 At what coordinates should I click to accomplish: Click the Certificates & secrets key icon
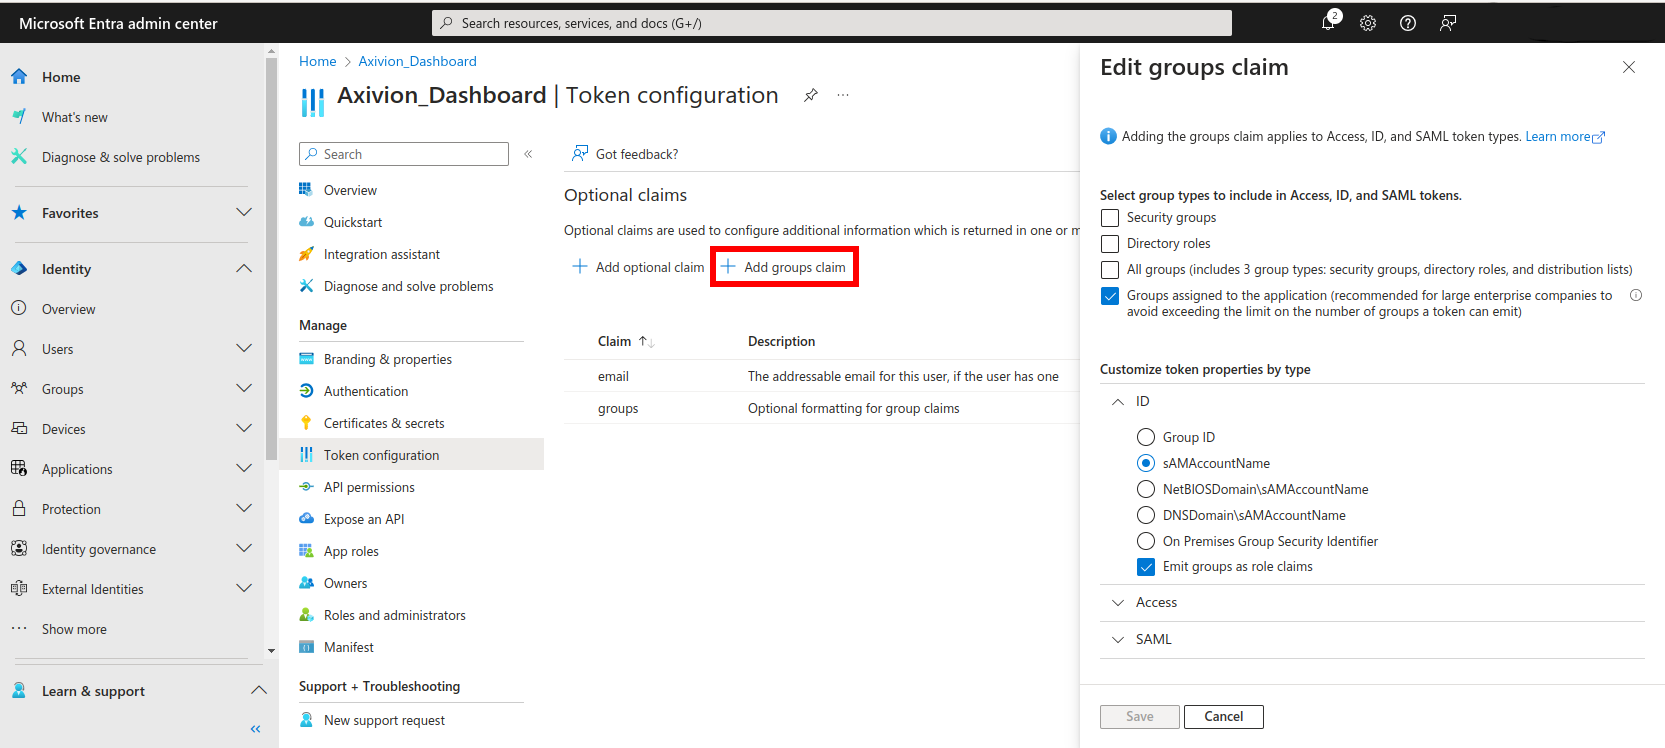(x=307, y=423)
